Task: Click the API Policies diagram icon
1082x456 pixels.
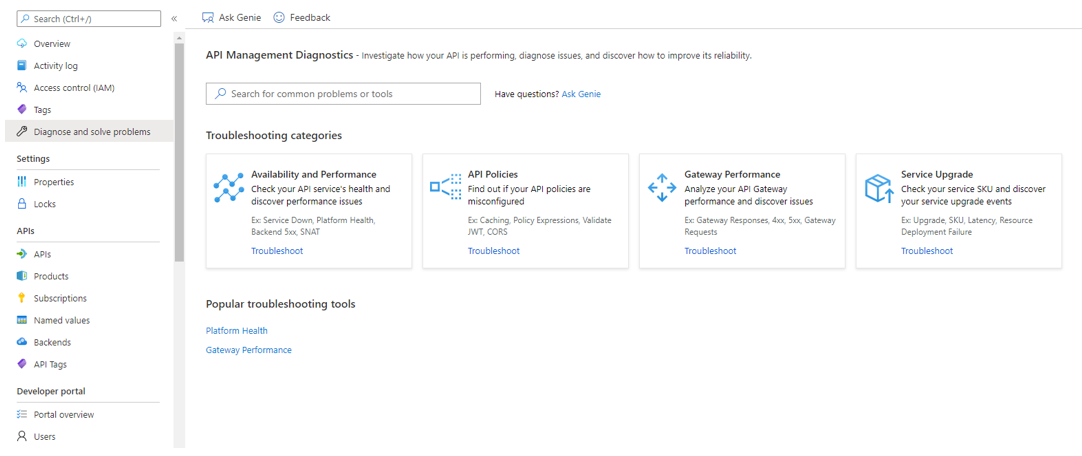Action: (x=446, y=187)
